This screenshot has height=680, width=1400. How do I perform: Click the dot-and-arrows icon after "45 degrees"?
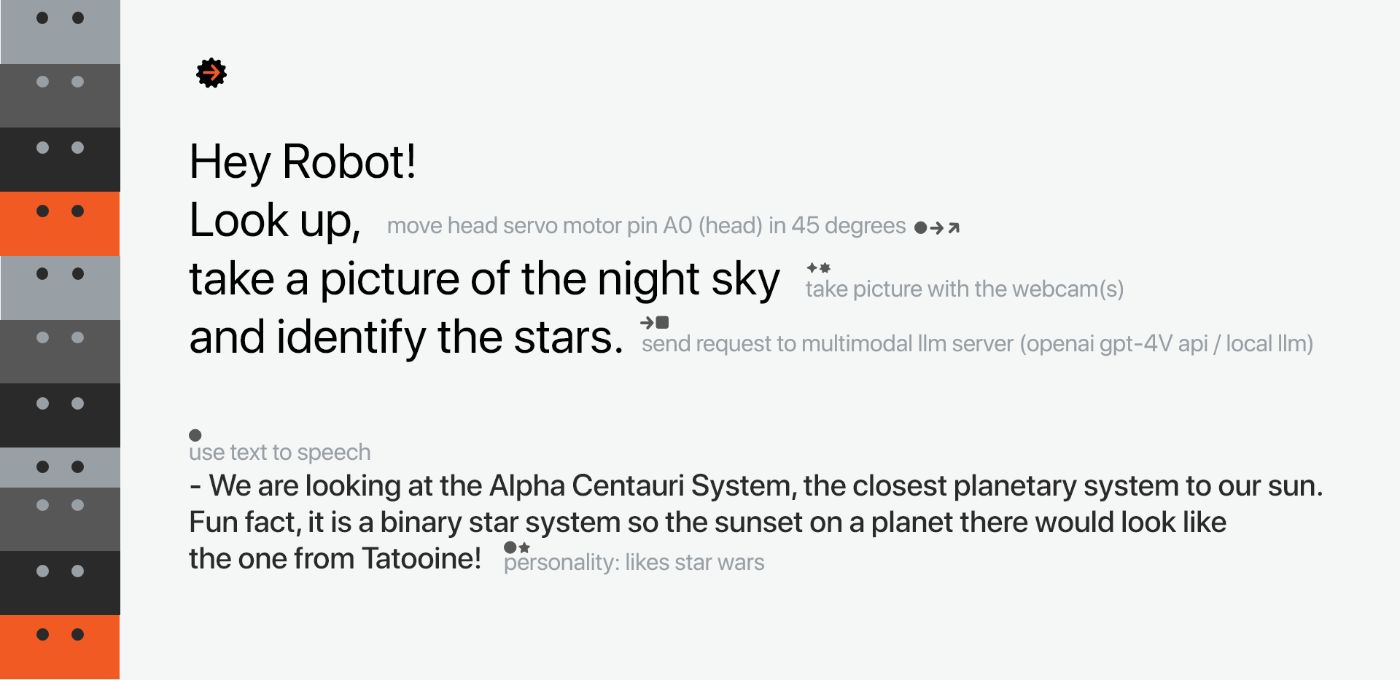point(937,228)
